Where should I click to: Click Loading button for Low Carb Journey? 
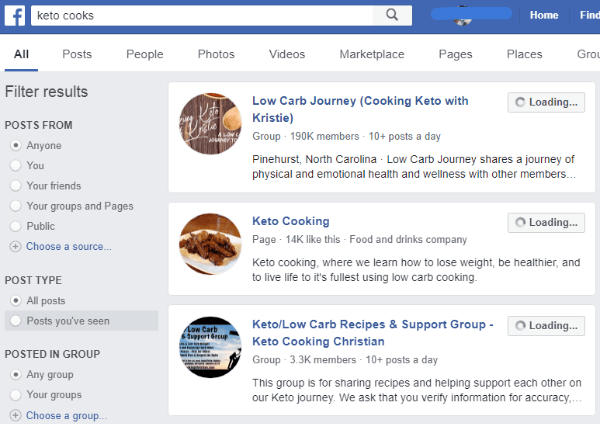546,102
